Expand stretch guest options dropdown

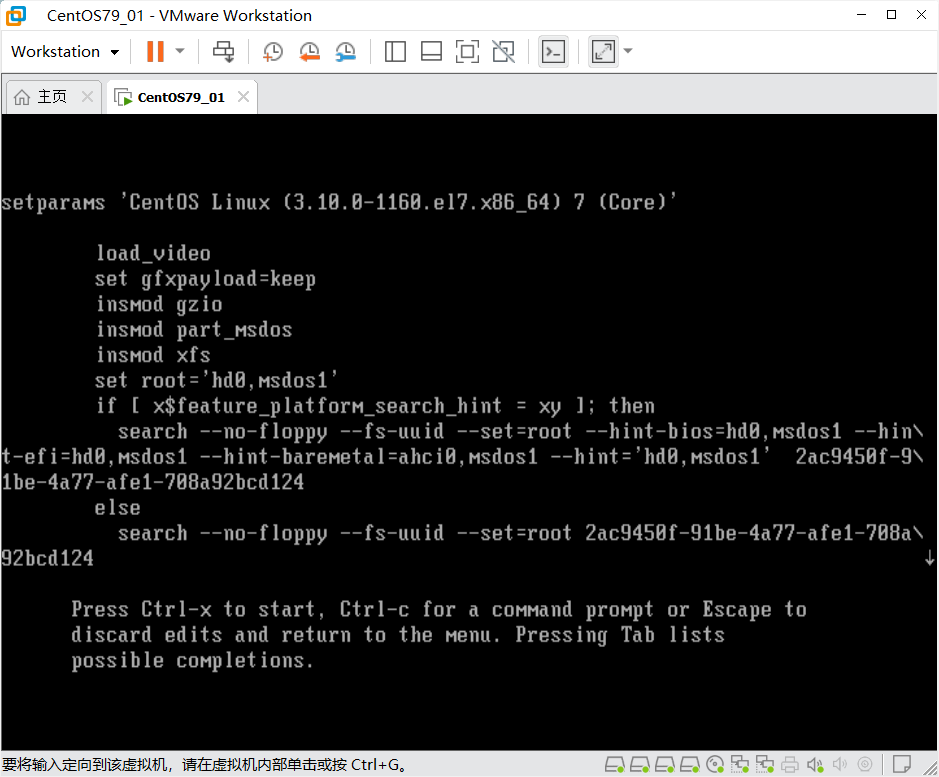pyautogui.click(x=628, y=52)
